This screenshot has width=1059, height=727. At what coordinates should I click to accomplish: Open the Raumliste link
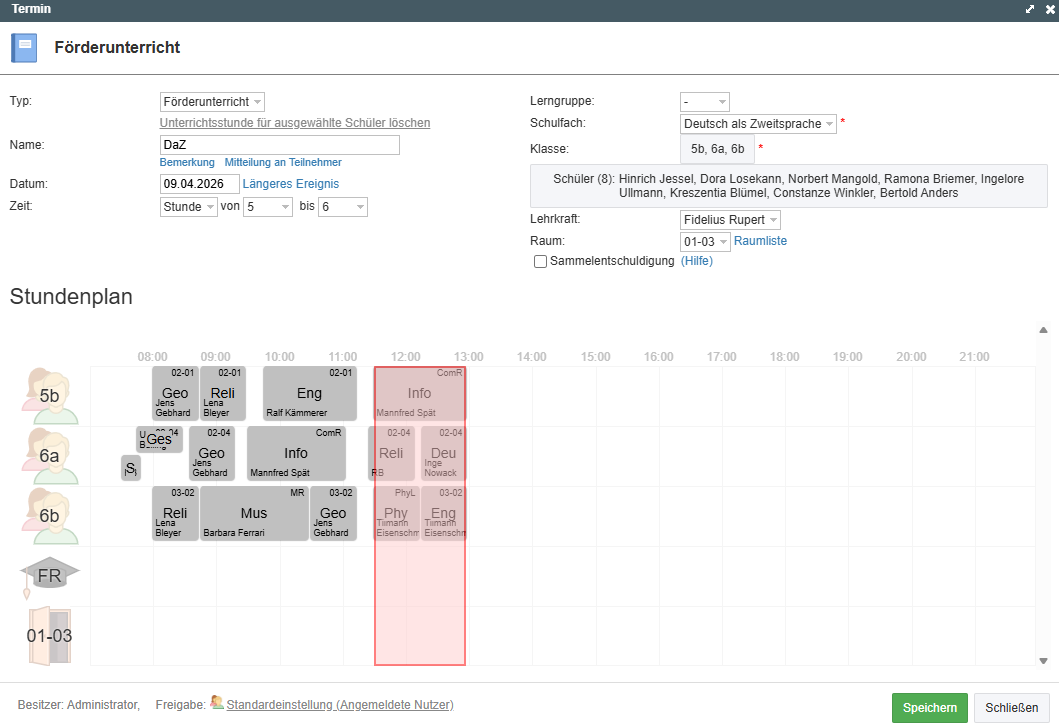coord(760,241)
